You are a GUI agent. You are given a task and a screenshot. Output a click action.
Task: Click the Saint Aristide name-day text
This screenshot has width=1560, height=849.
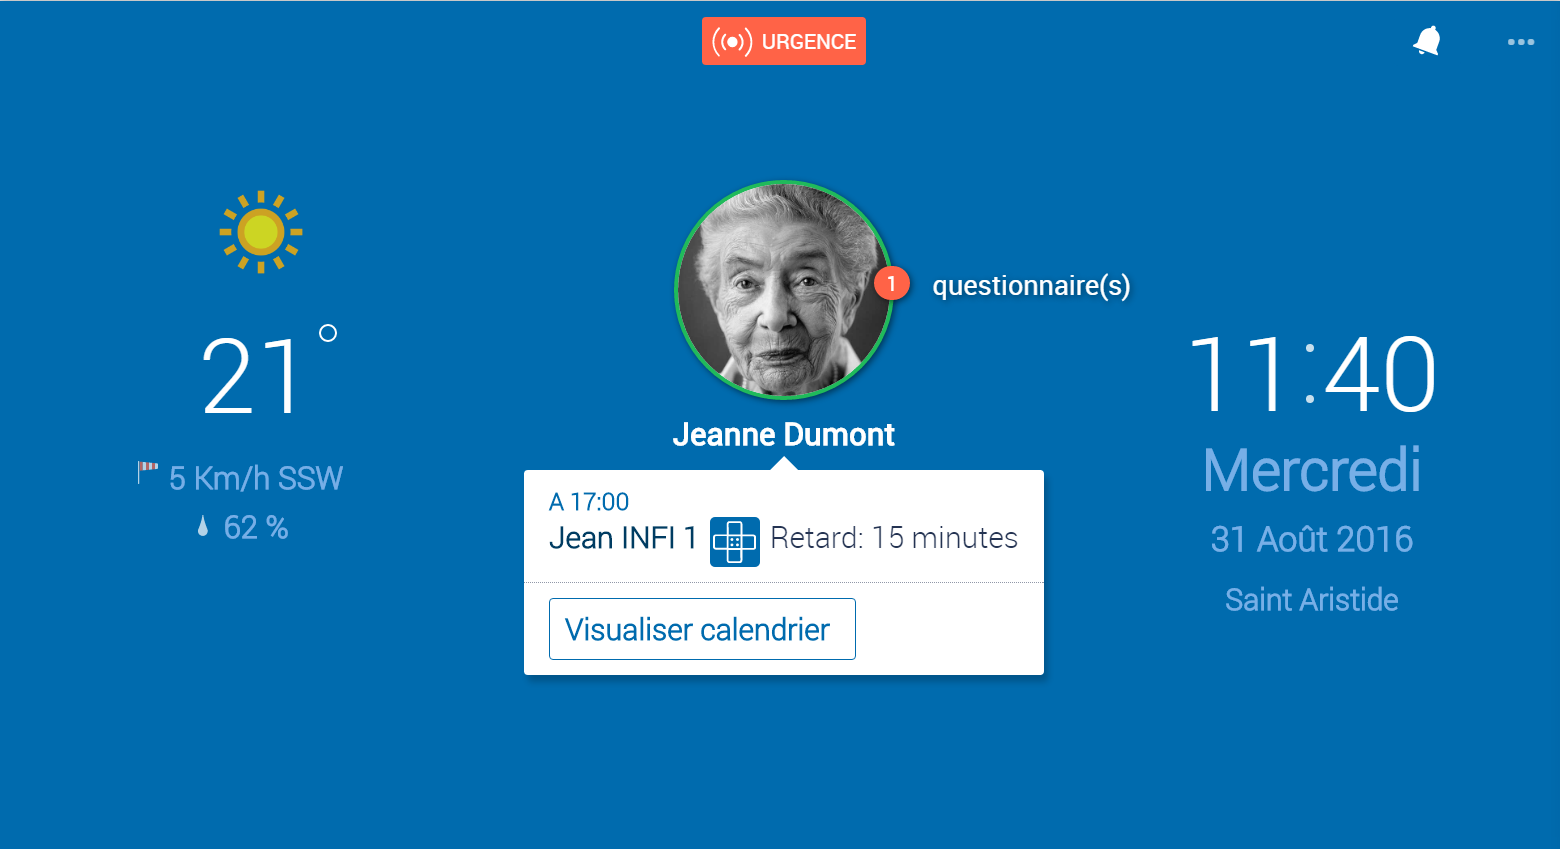click(1311, 600)
